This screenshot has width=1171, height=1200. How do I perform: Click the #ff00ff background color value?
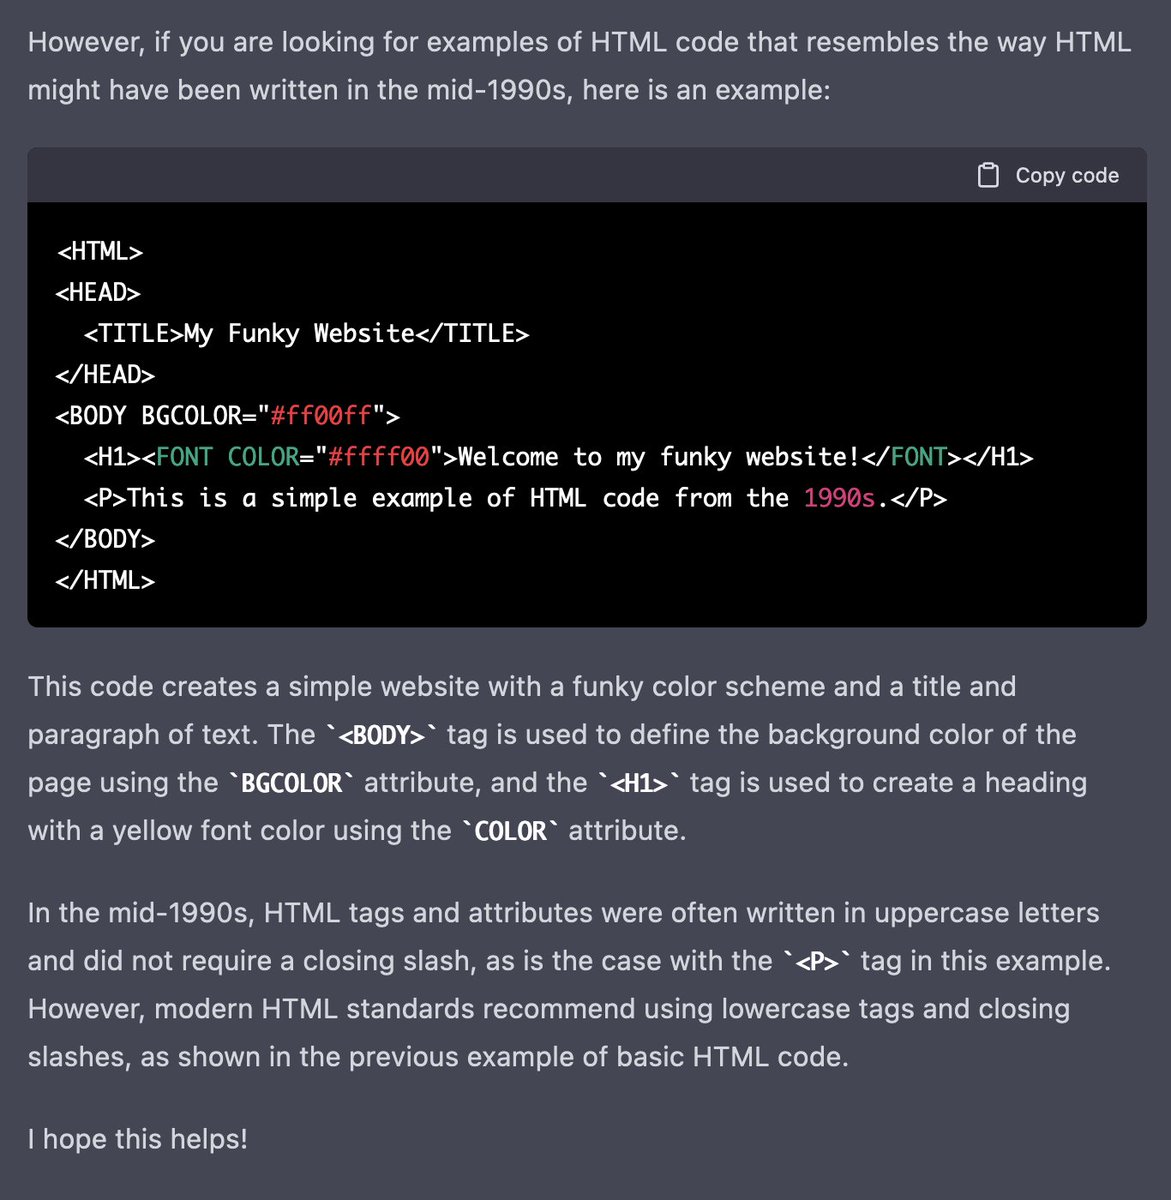coord(321,416)
